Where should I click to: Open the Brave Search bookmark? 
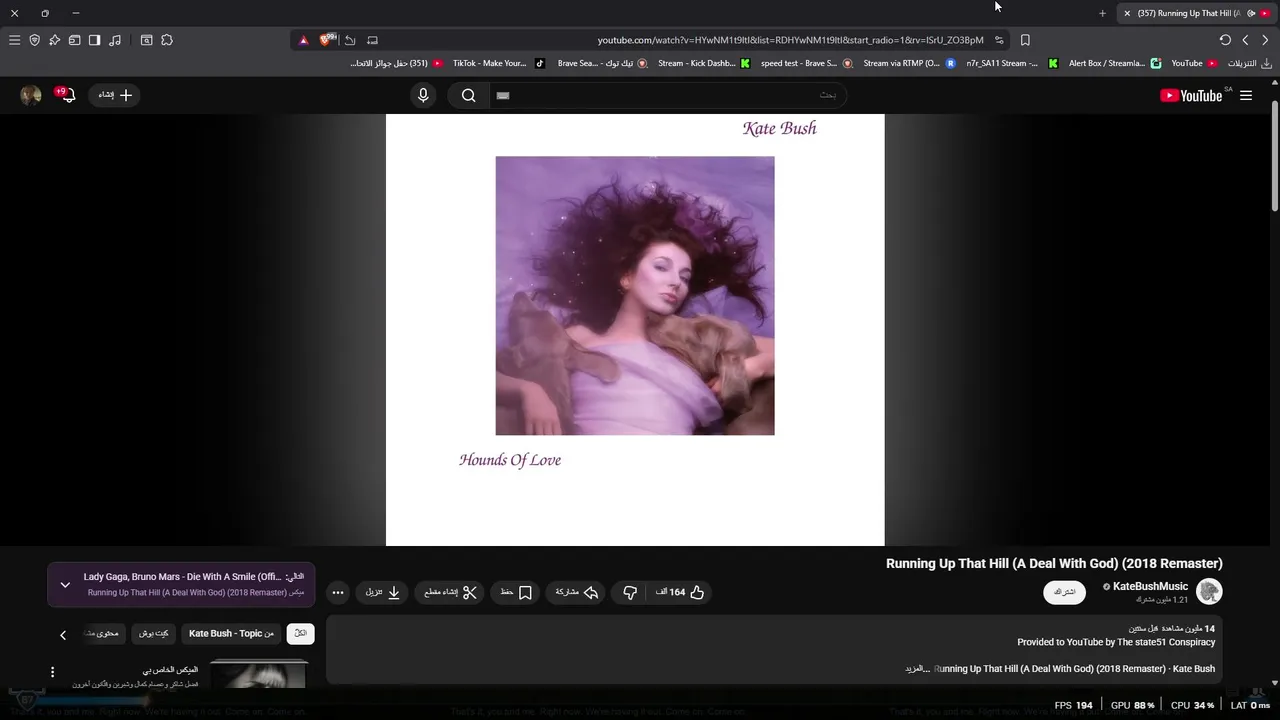(x=602, y=63)
